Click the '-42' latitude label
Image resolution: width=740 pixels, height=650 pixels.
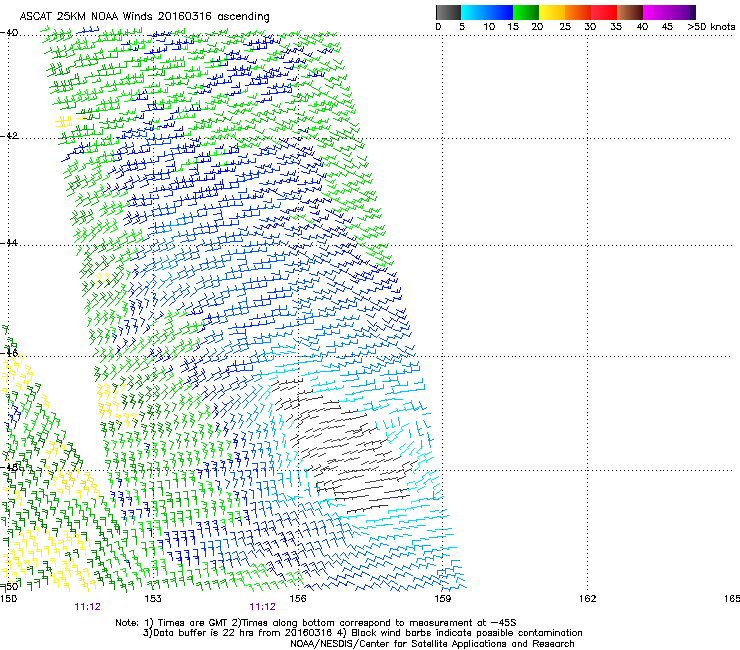coord(9,136)
